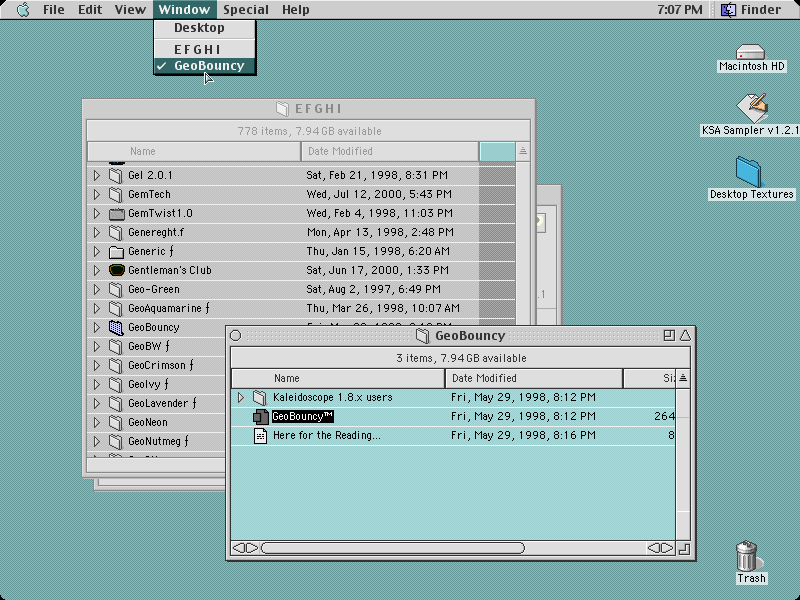Image resolution: width=800 pixels, height=600 pixels.
Task: Select the GeoIvy ƒ folder icon
Action: 116,385
